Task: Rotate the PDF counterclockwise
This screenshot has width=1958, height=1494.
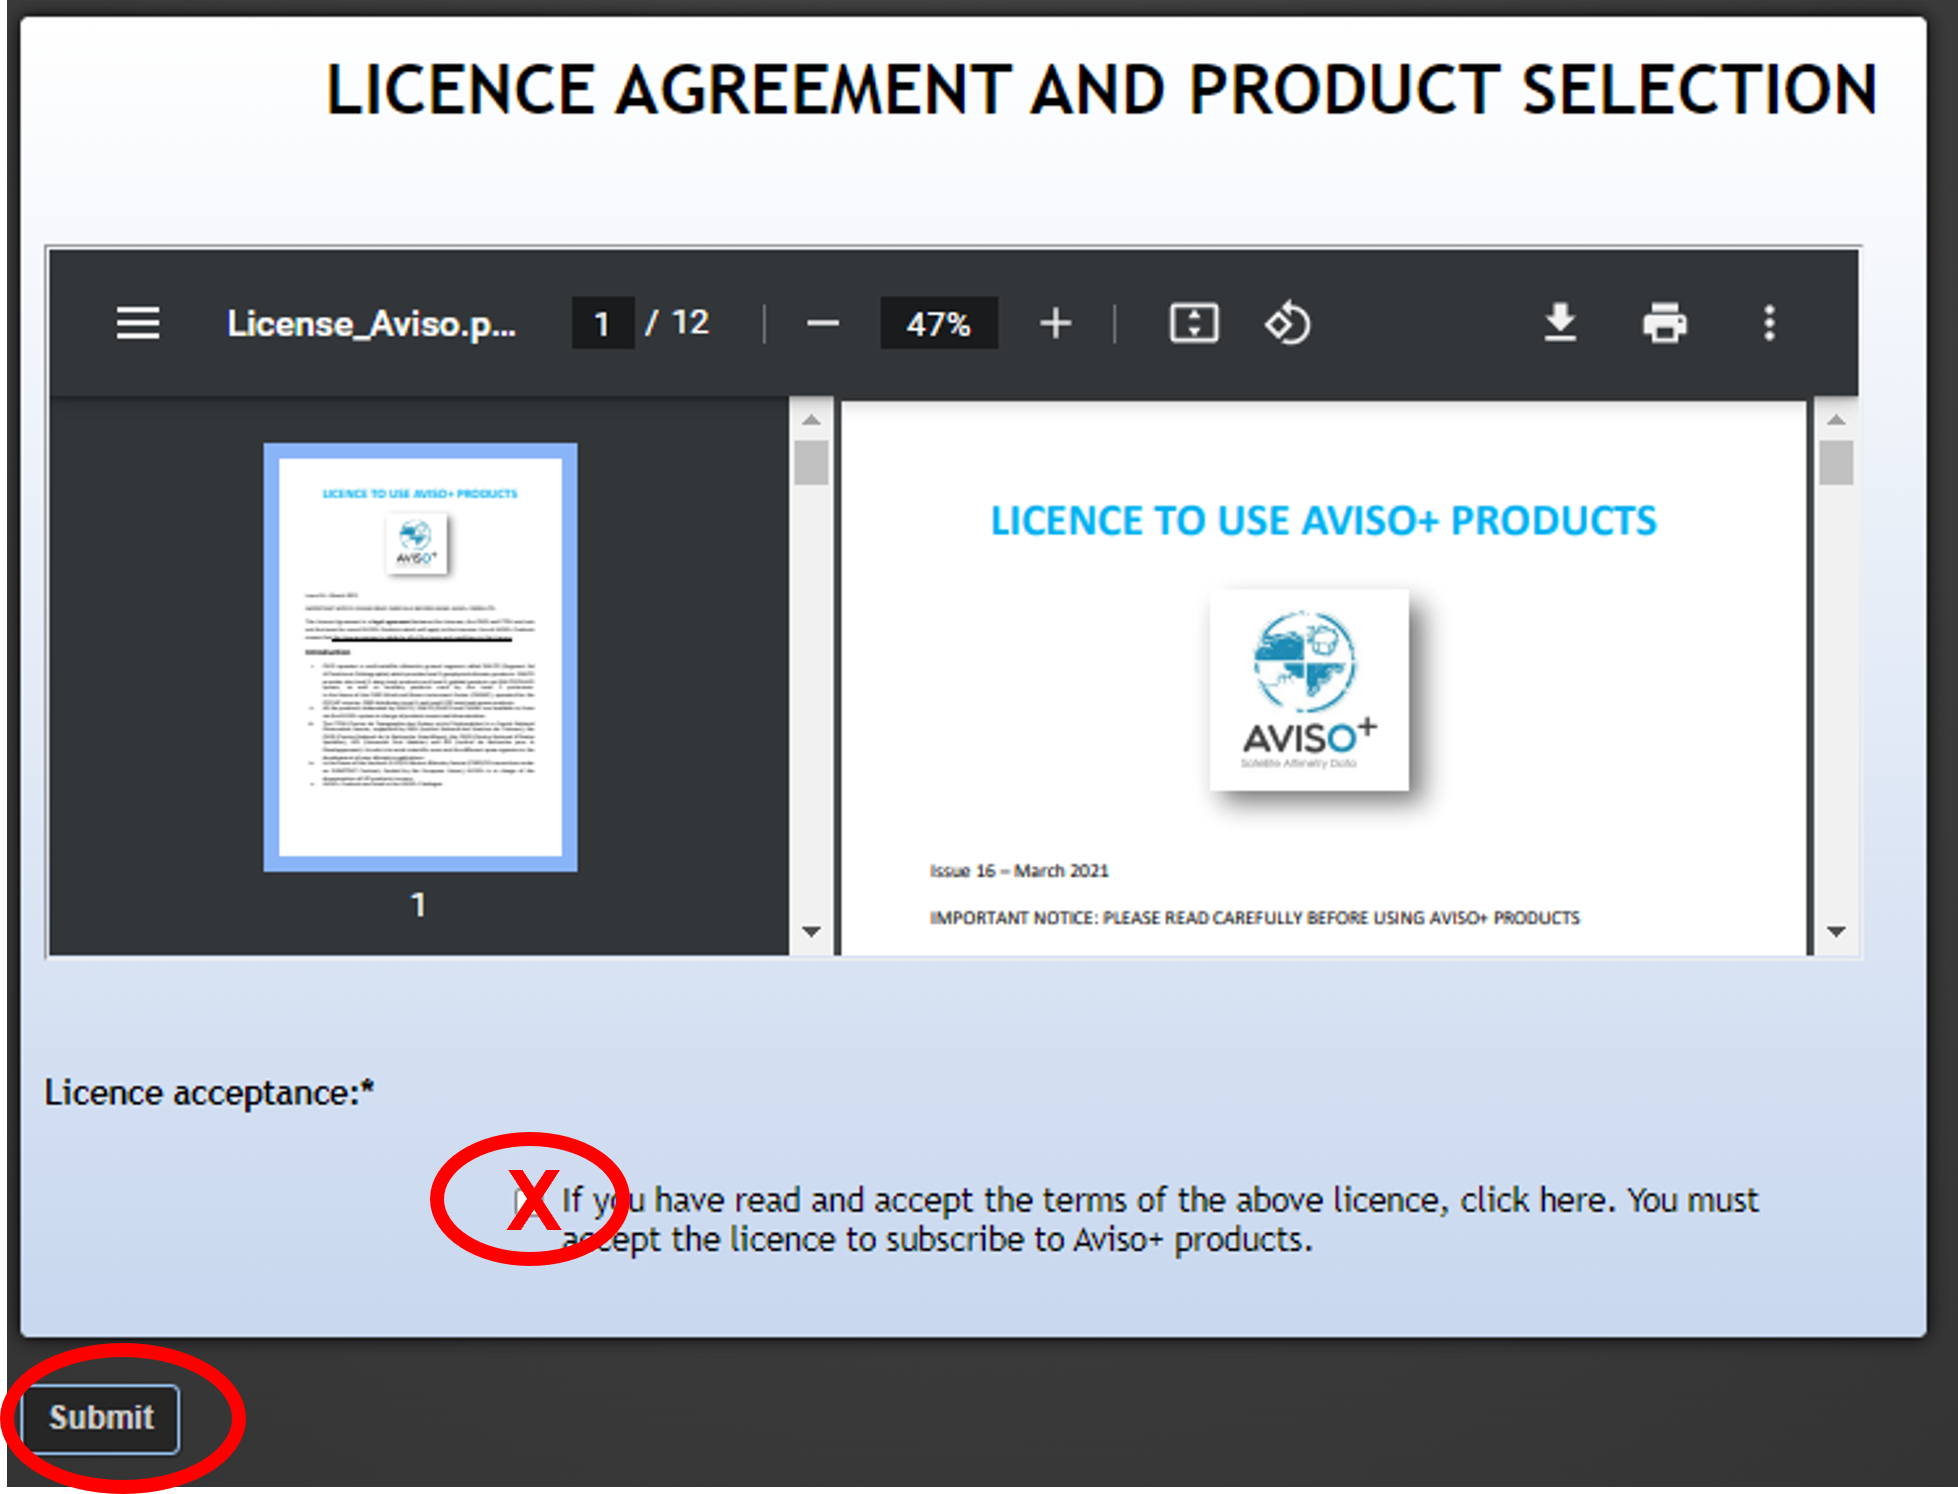Action: tap(1288, 323)
